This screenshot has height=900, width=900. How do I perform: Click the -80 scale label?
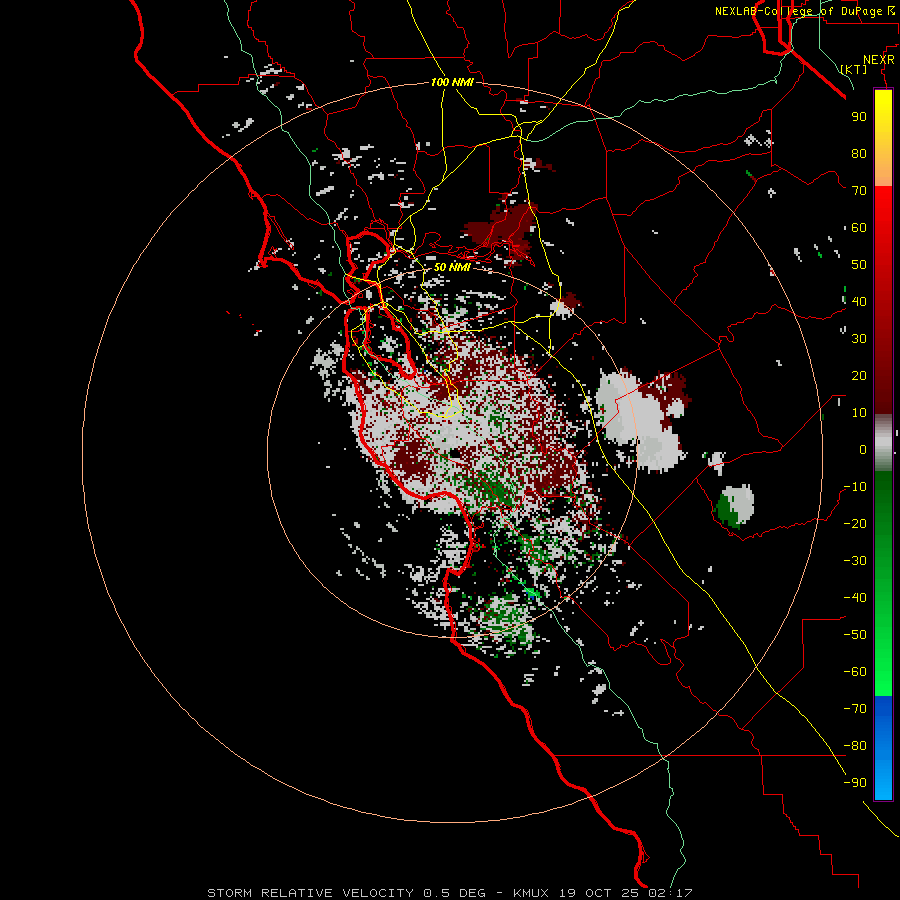855,746
